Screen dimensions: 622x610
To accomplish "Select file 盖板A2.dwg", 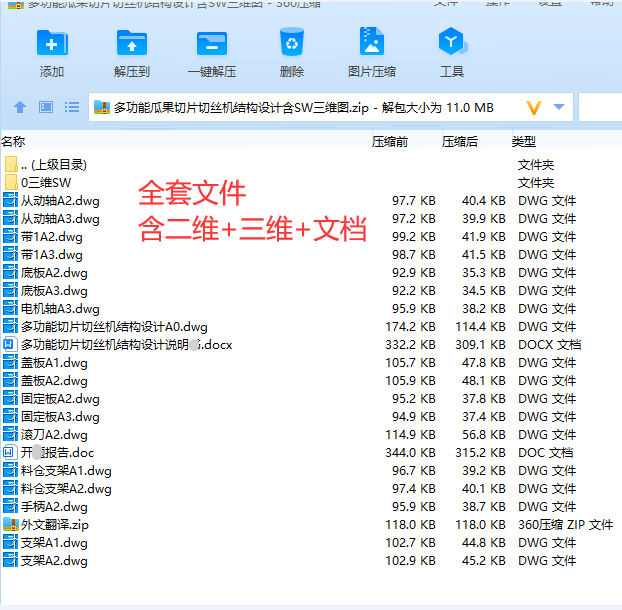I will [54, 381].
